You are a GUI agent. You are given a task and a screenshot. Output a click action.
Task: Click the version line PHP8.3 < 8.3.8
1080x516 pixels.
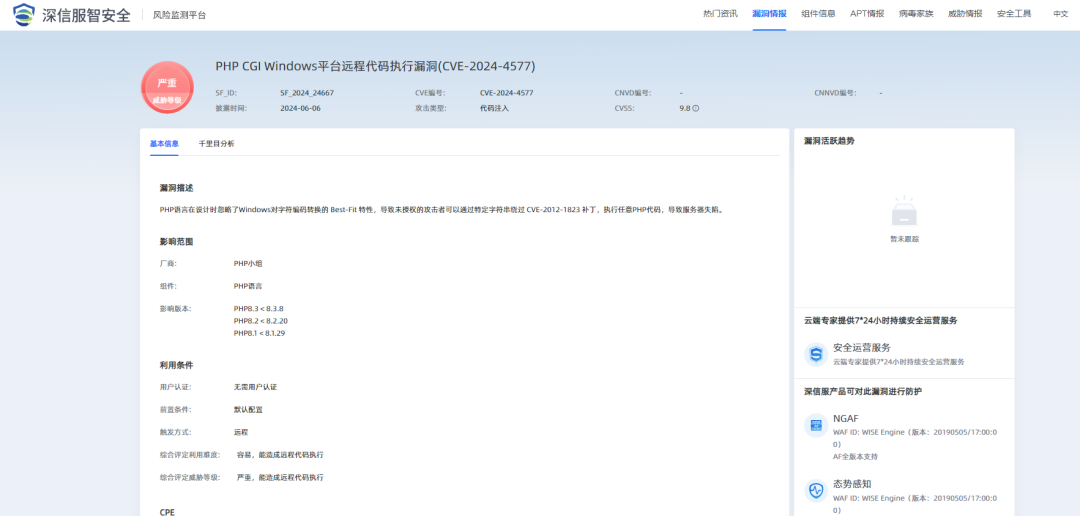(x=258, y=309)
